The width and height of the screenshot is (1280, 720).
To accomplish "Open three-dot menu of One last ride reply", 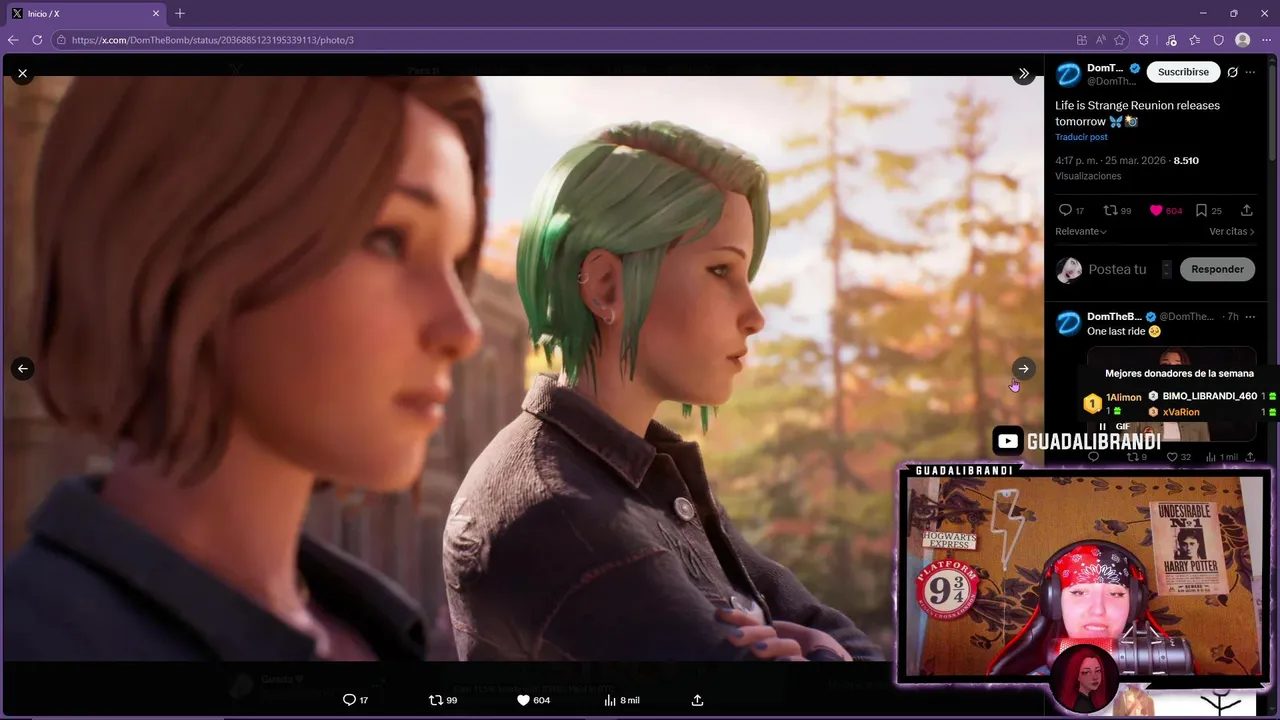I will pos(1250,316).
